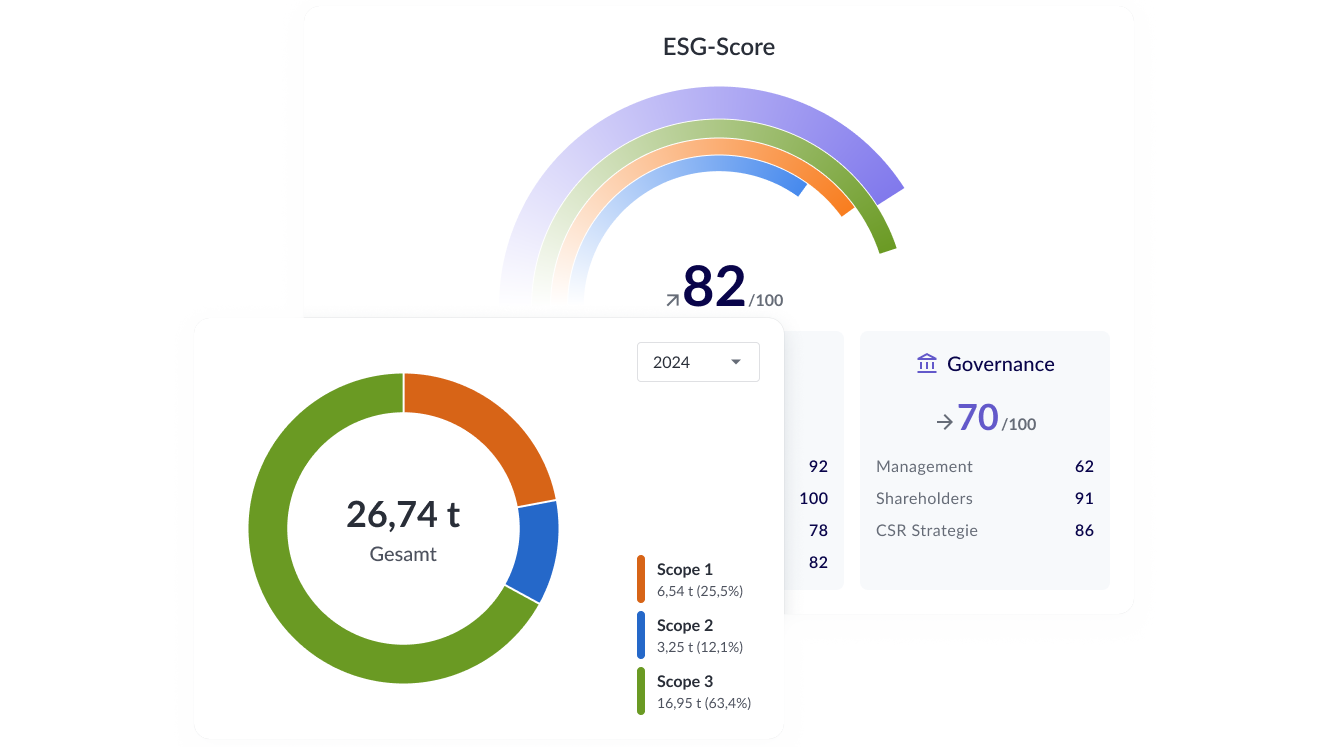Viewport: 1328px width, 747px height.
Task: Click the partially hidden value 78
Action: (x=818, y=531)
